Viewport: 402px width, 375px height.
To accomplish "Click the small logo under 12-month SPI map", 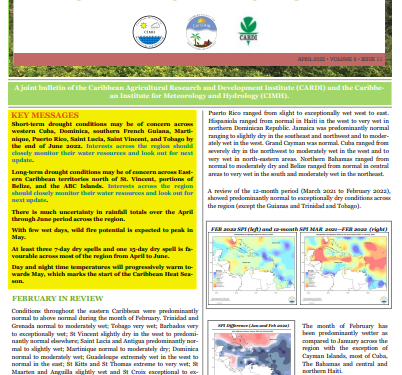I will tap(384, 299).
